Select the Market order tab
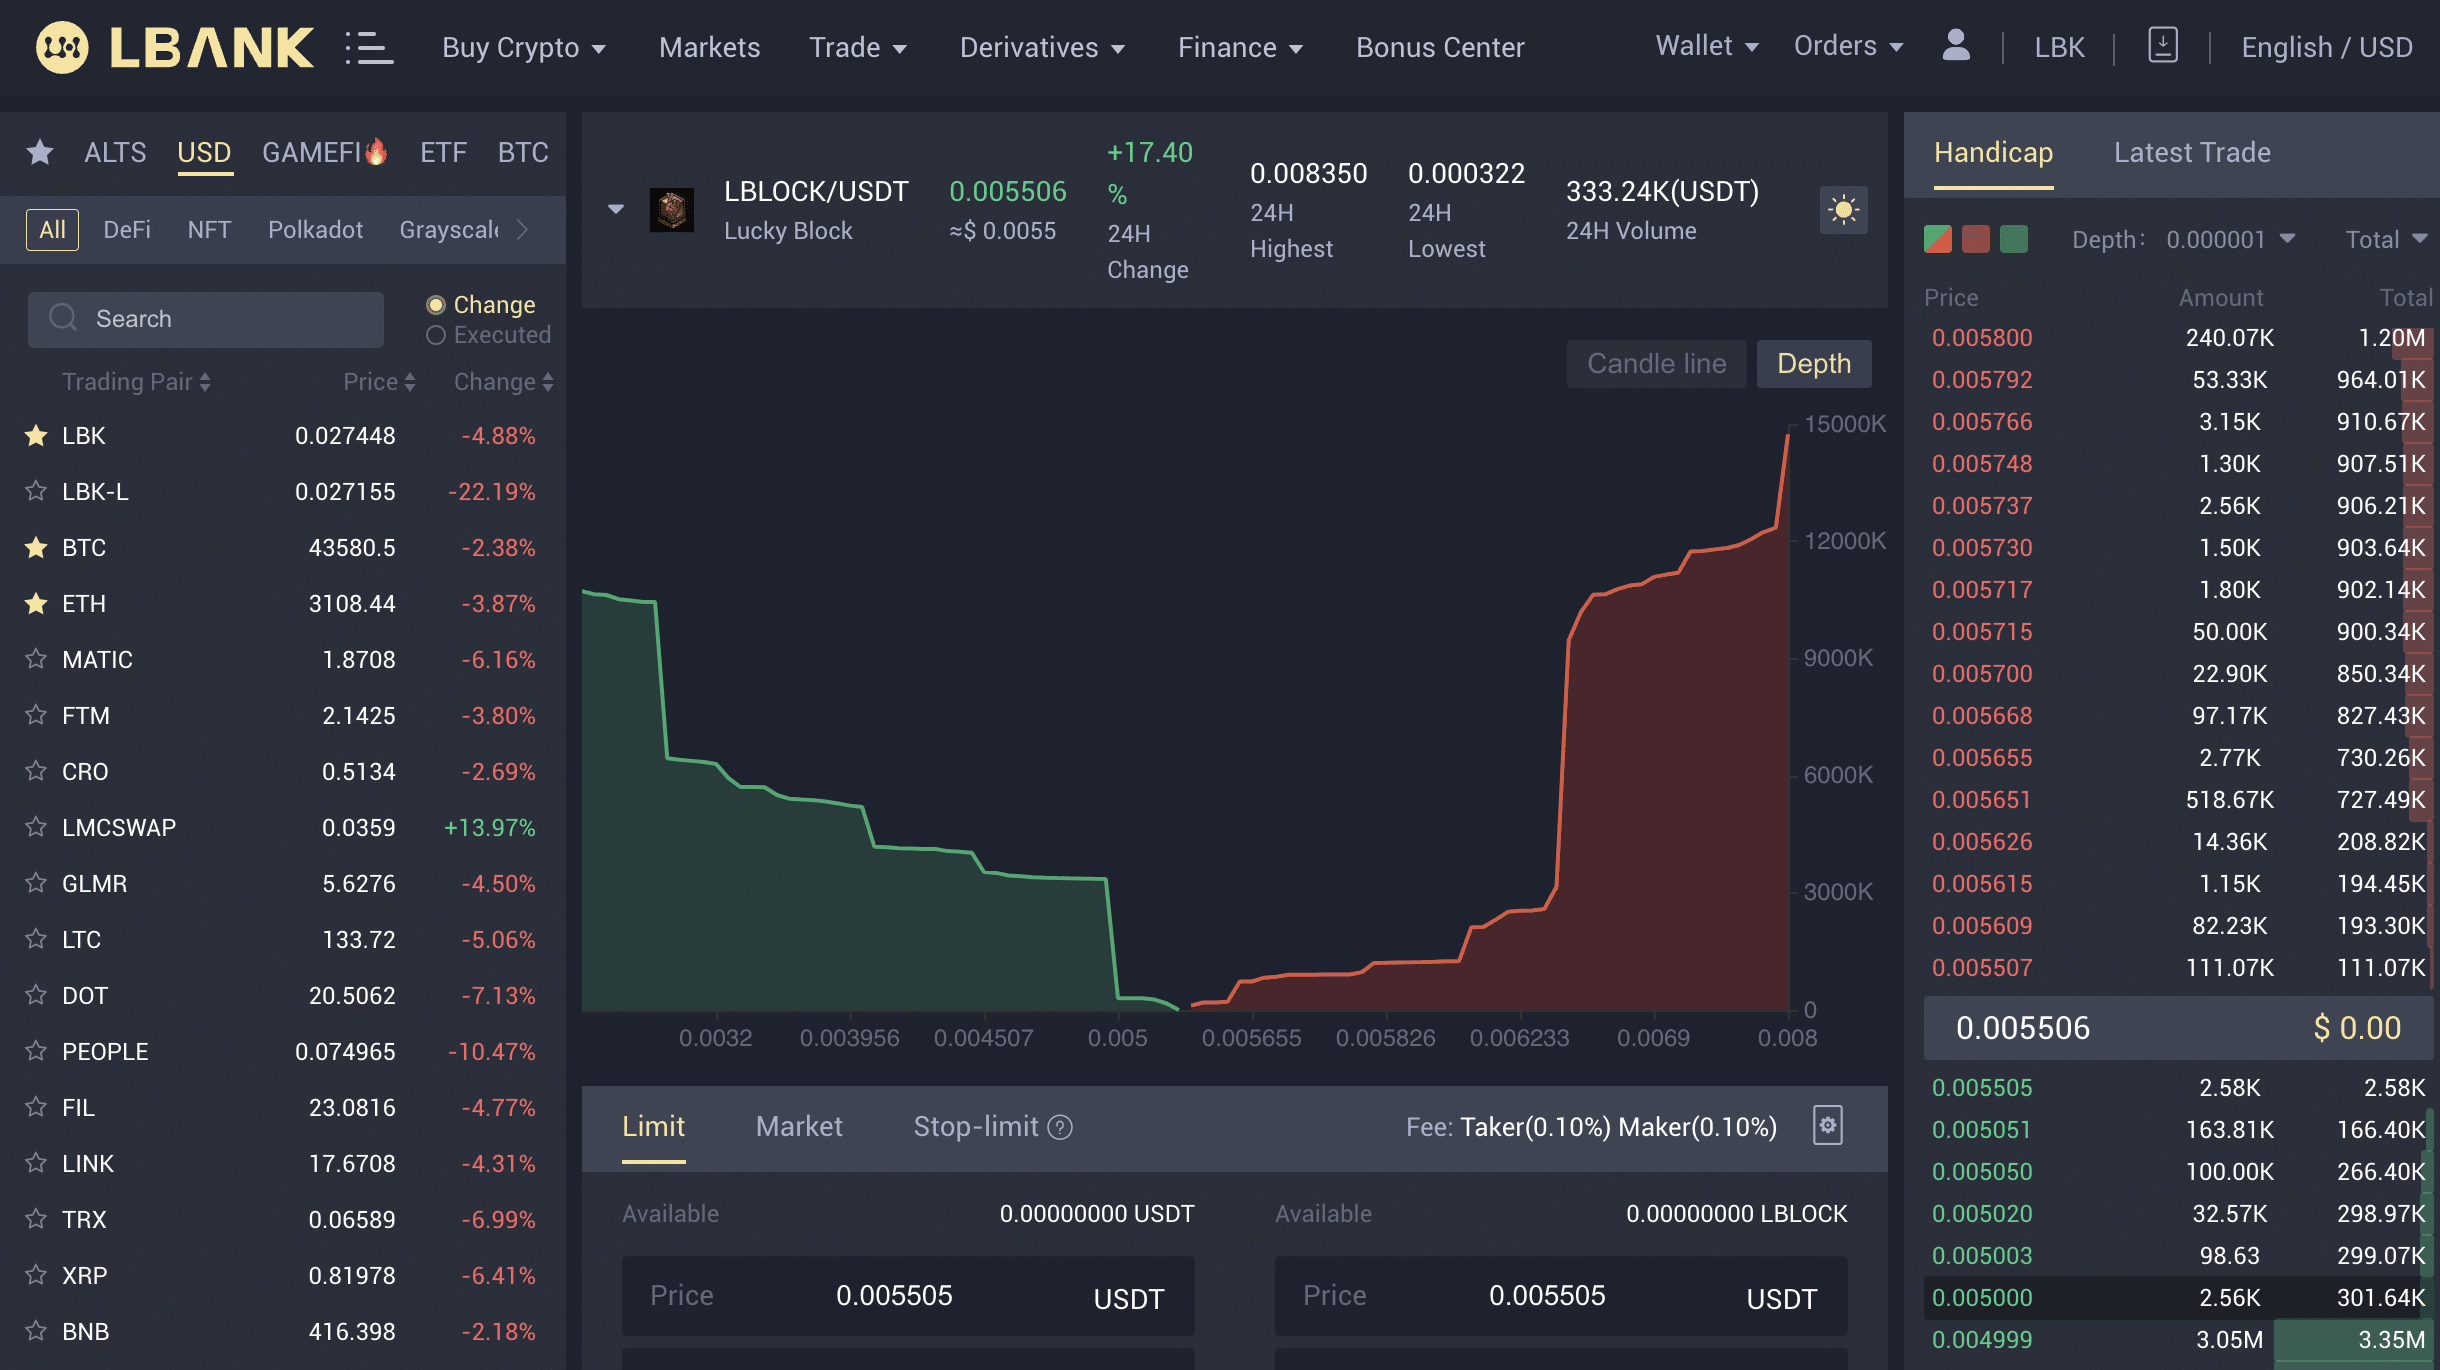This screenshot has width=2440, height=1370. (798, 1126)
